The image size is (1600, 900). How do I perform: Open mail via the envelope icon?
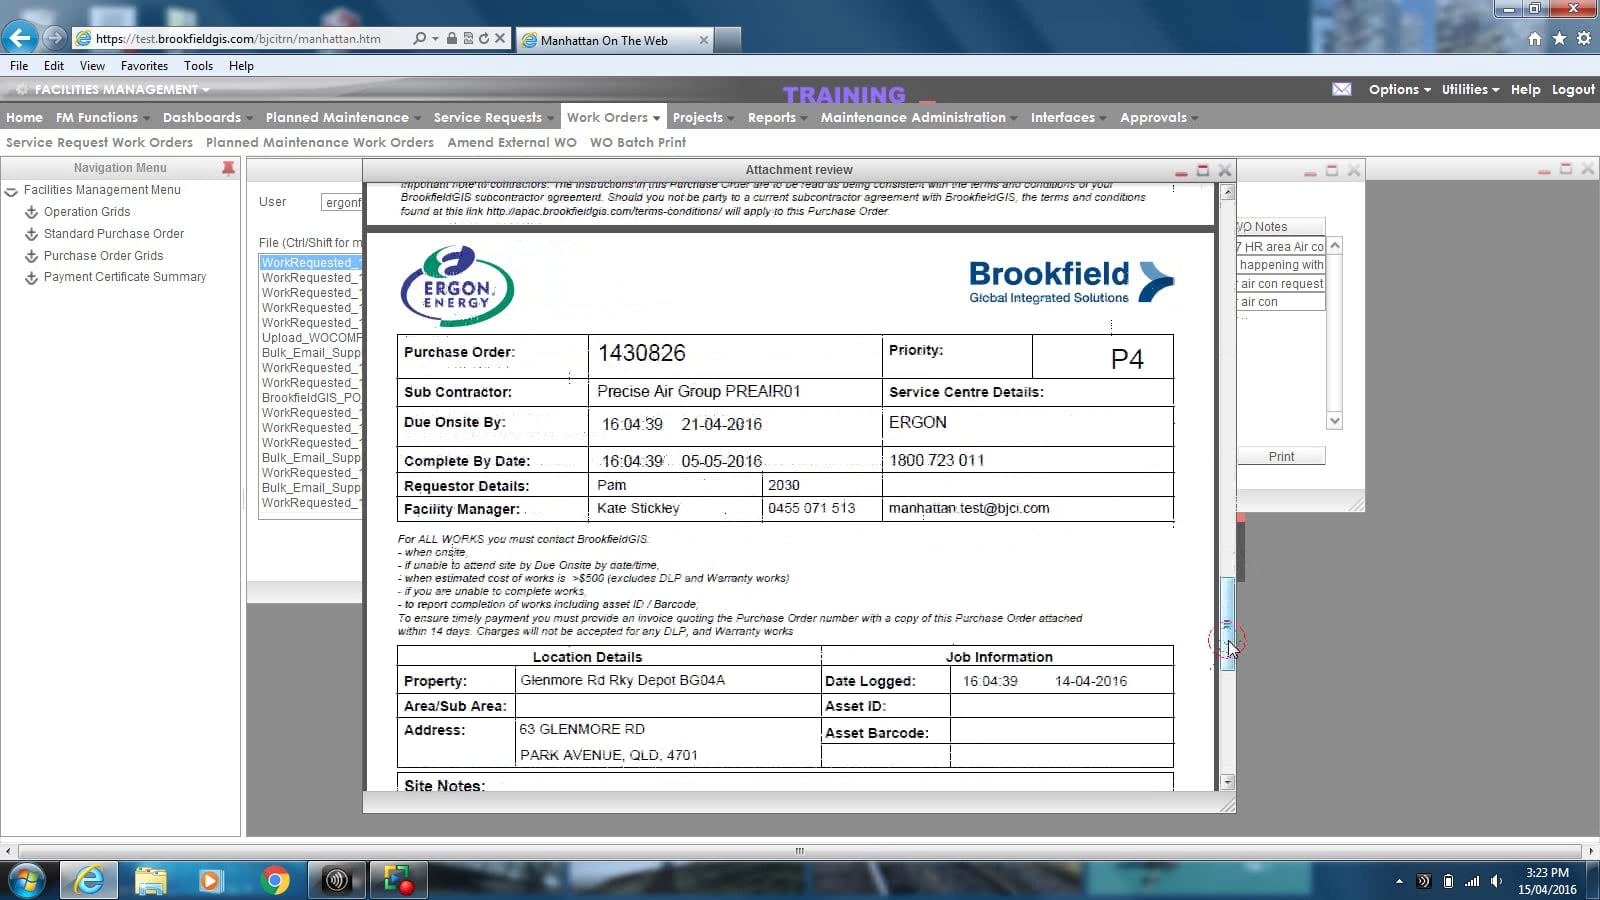click(1341, 89)
